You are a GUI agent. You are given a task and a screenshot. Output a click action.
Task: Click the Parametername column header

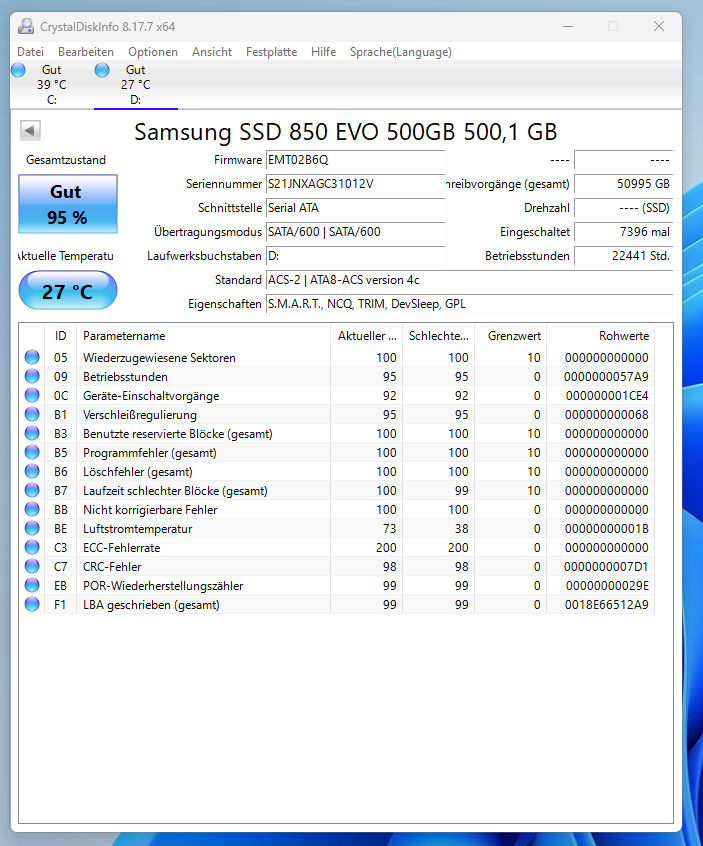[x=203, y=336]
